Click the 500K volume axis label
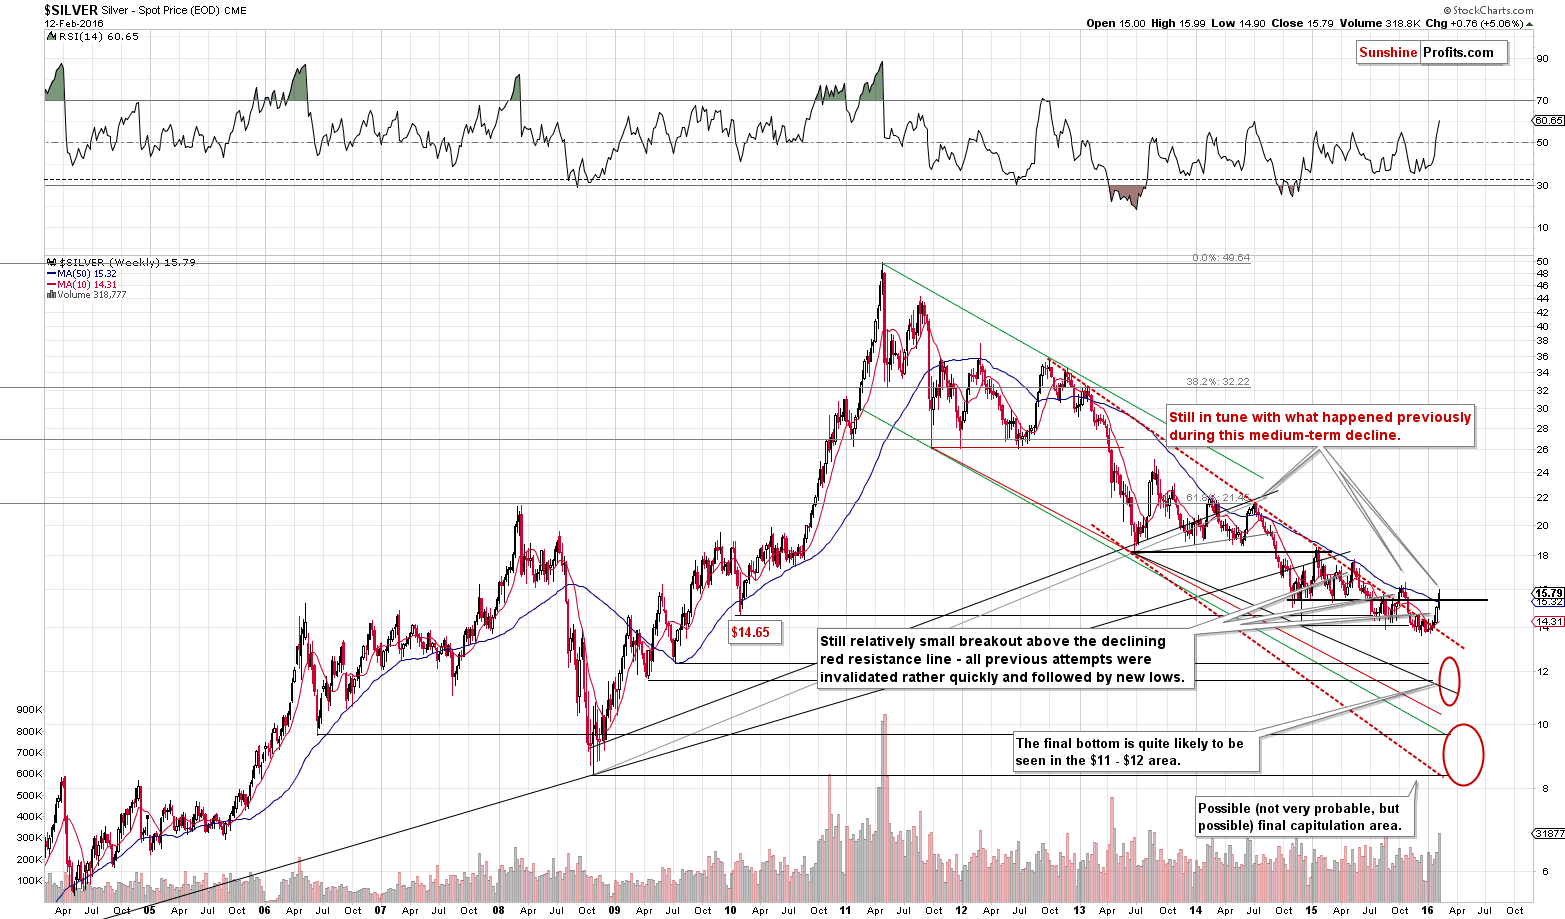The width and height of the screenshot is (1565, 919). tap(29, 796)
